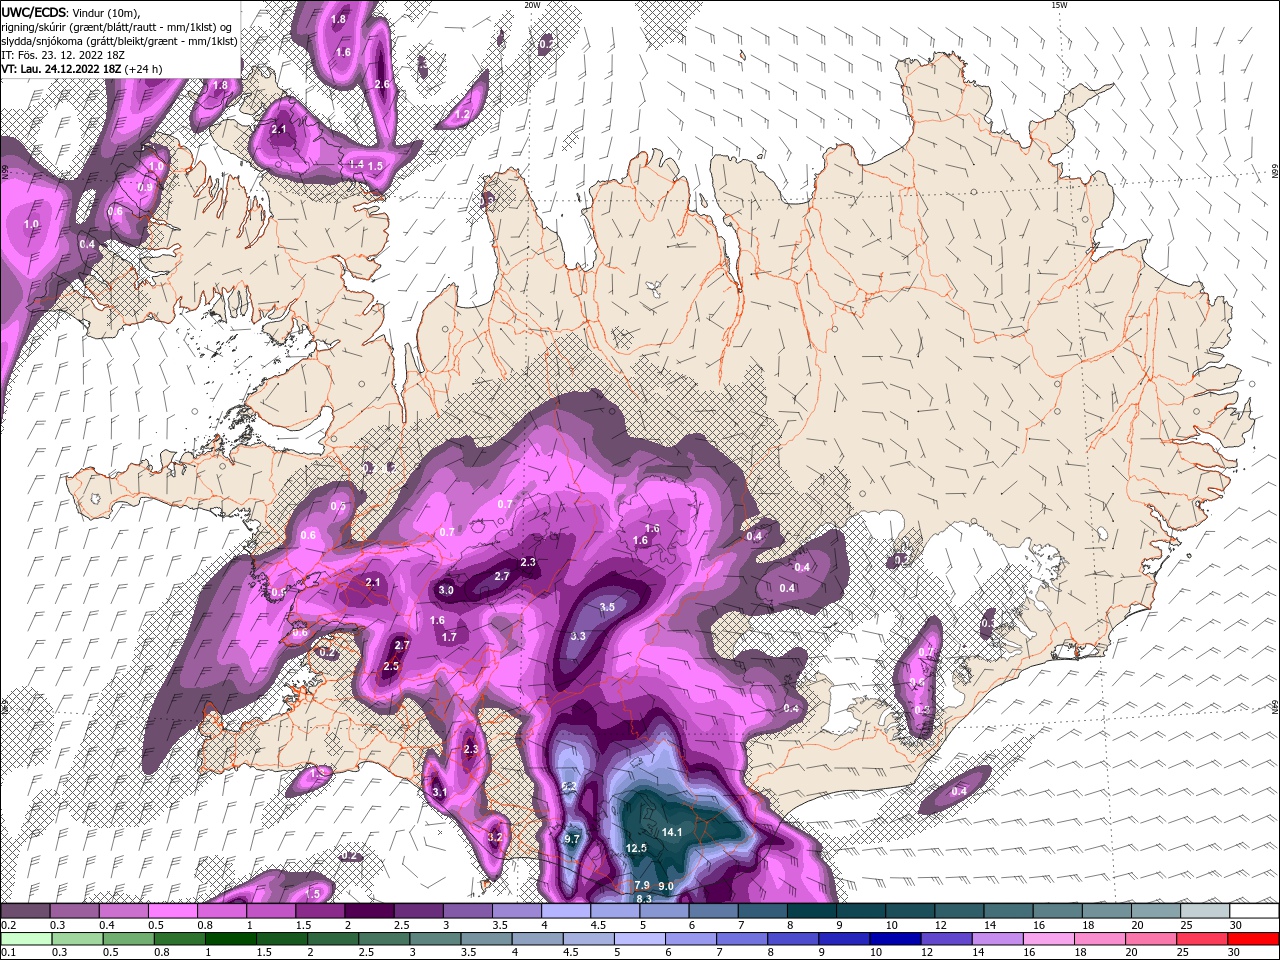
Task: Click the 20 label in the lower scale
Action: pyautogui.click(x=1131, y=953)
